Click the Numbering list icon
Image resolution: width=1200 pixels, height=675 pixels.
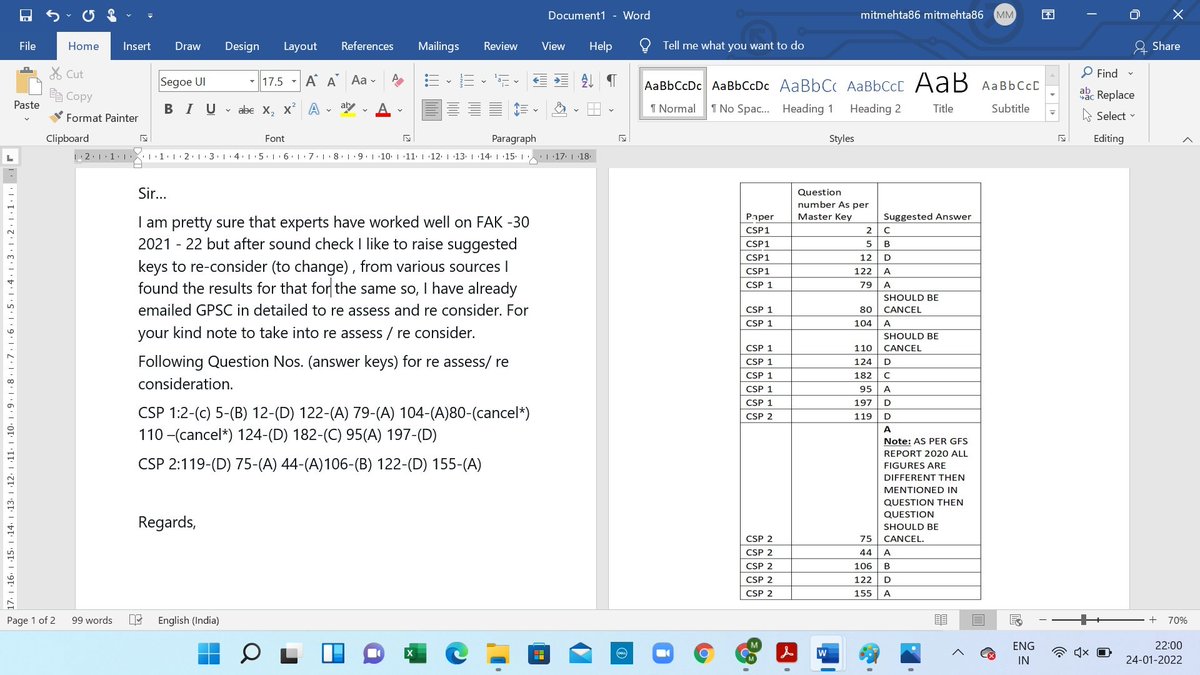tap(465, 81)
